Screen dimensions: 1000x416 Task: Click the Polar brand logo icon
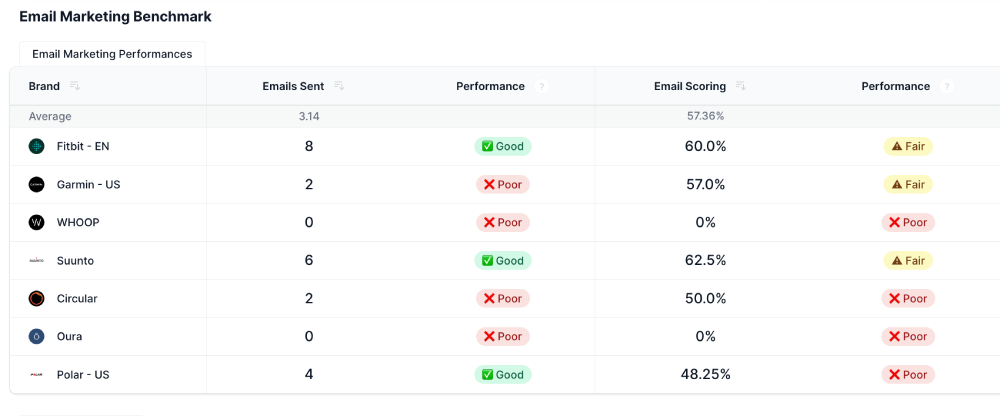click(x=36, y=375)
